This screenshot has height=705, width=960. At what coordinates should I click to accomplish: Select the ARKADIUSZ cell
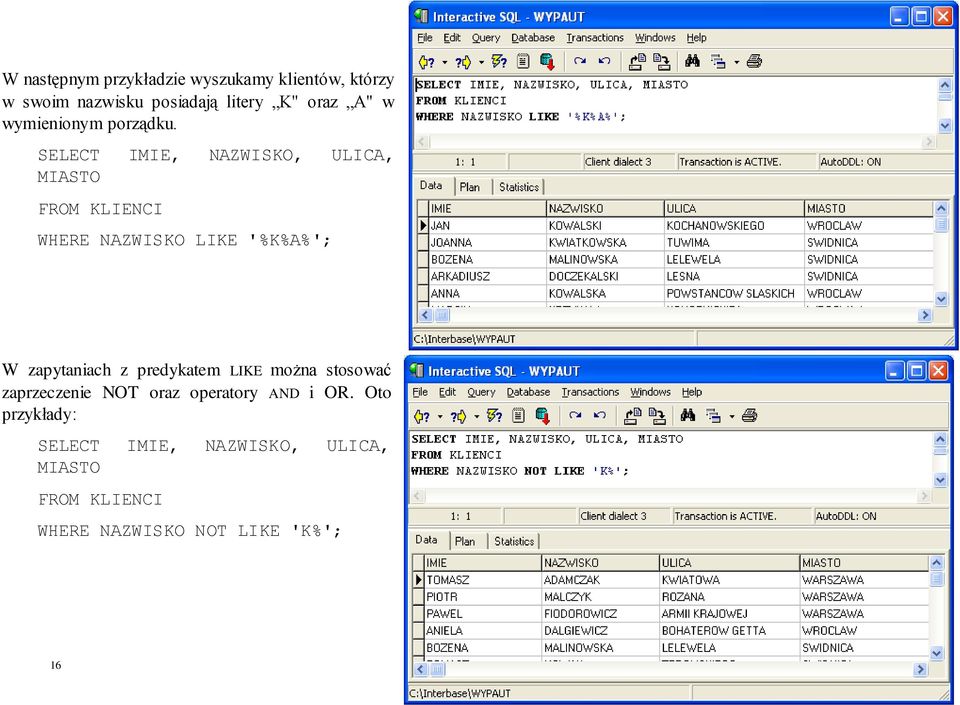pos(487,277)
